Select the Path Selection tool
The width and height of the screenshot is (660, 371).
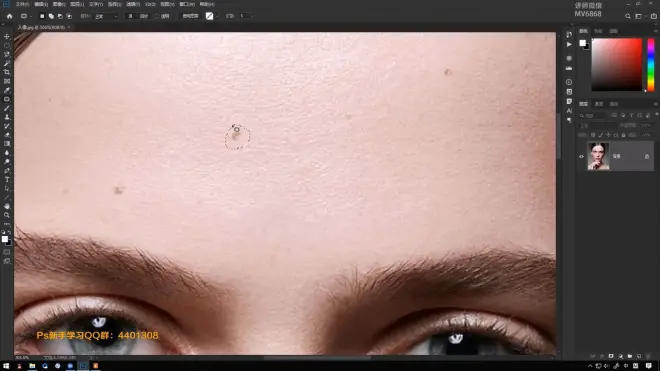click(7, 188)
